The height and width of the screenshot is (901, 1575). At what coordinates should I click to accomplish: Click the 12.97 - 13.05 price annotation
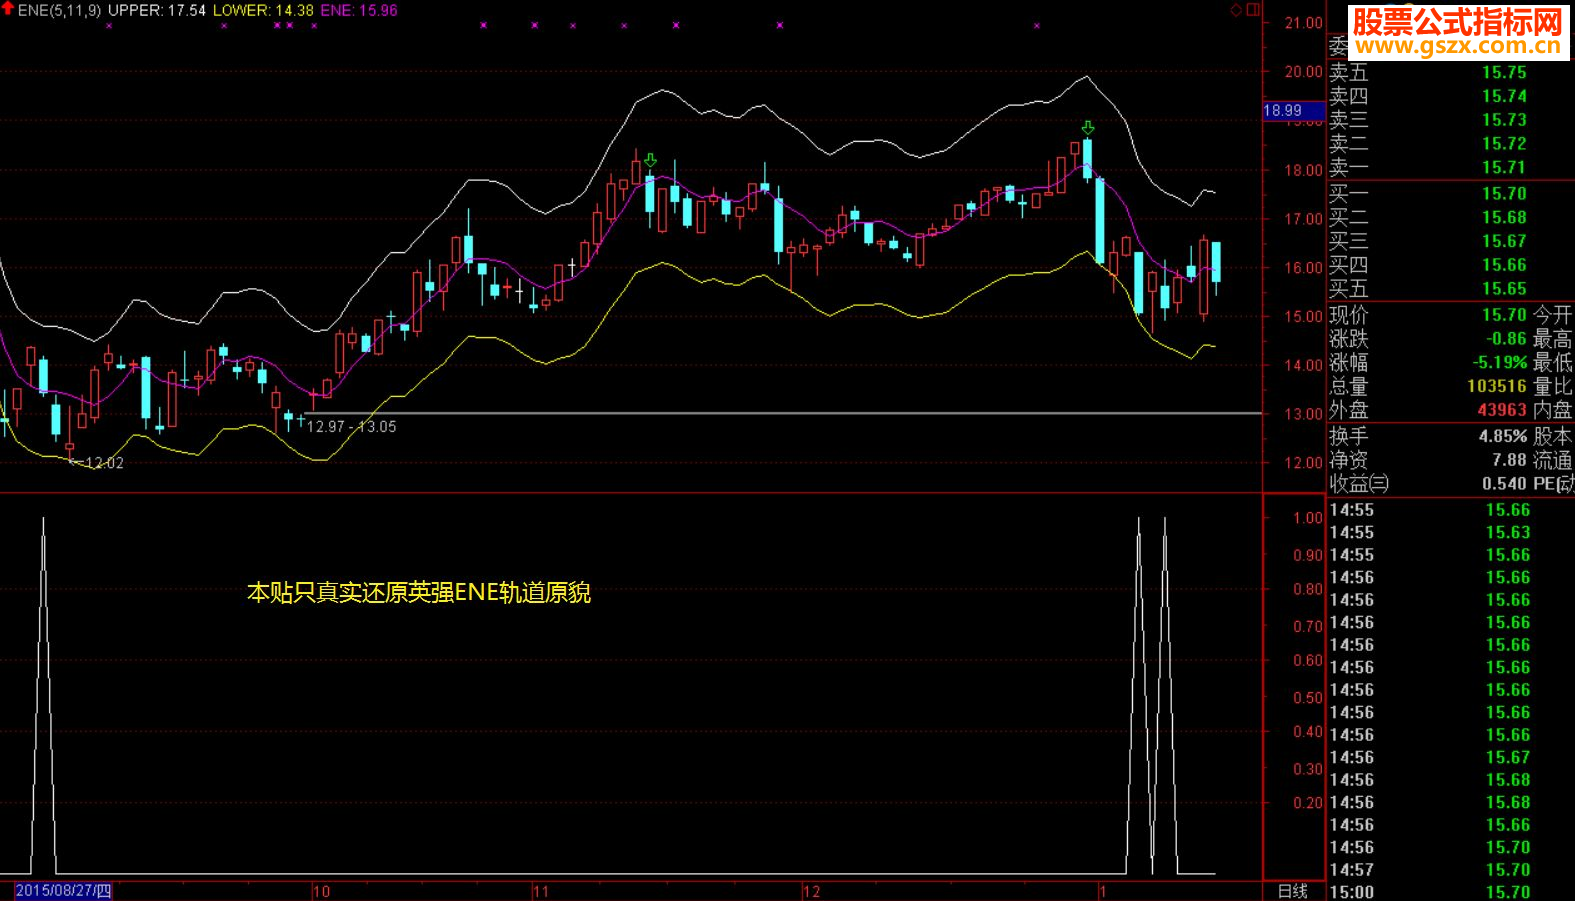[351, 427]
